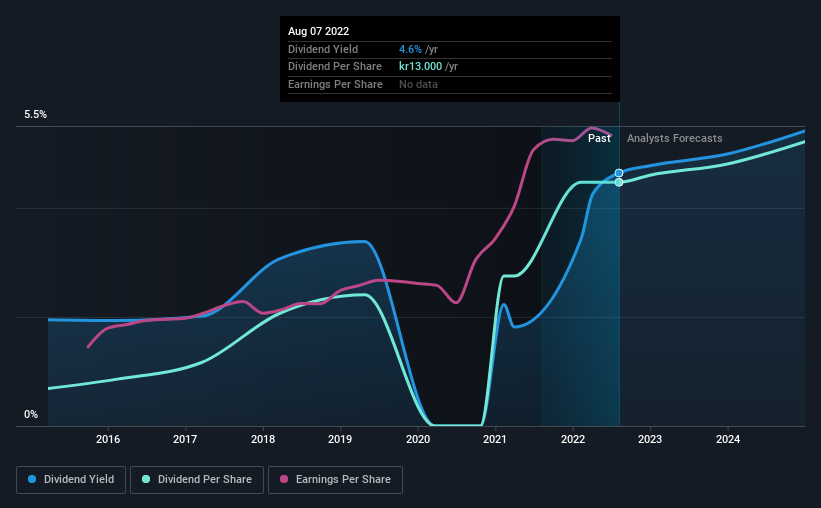Viewport: 821px width, 508px height.
Task: Click the 5.5% y-axis label
Action: click(x=35, y=114)
